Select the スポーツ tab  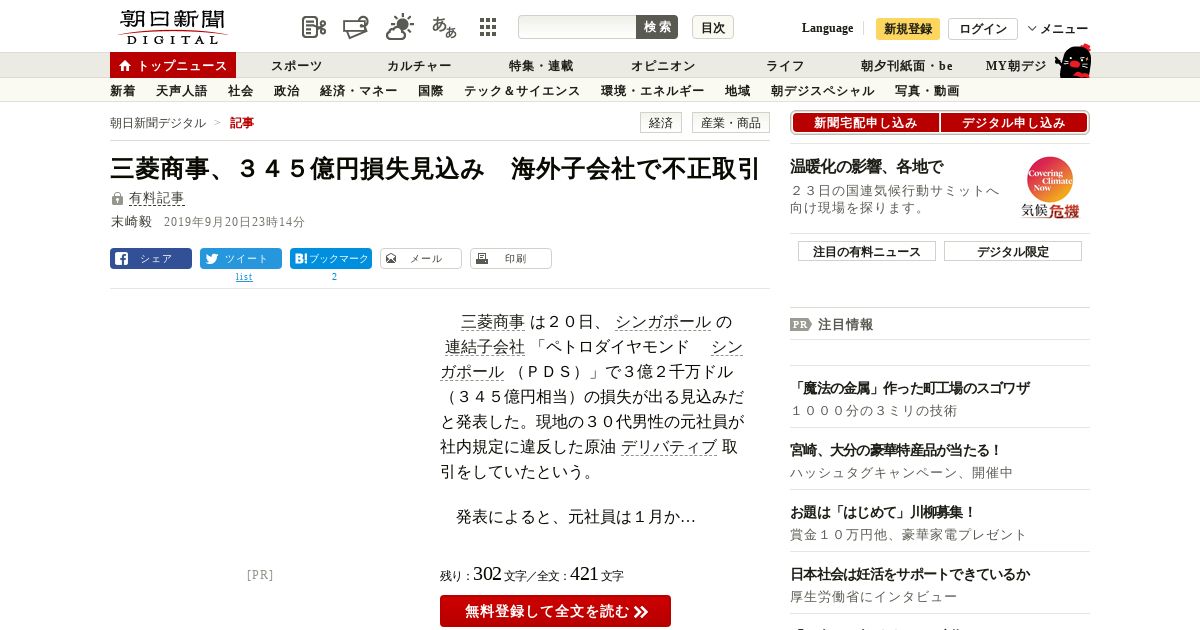coord(297,65)
